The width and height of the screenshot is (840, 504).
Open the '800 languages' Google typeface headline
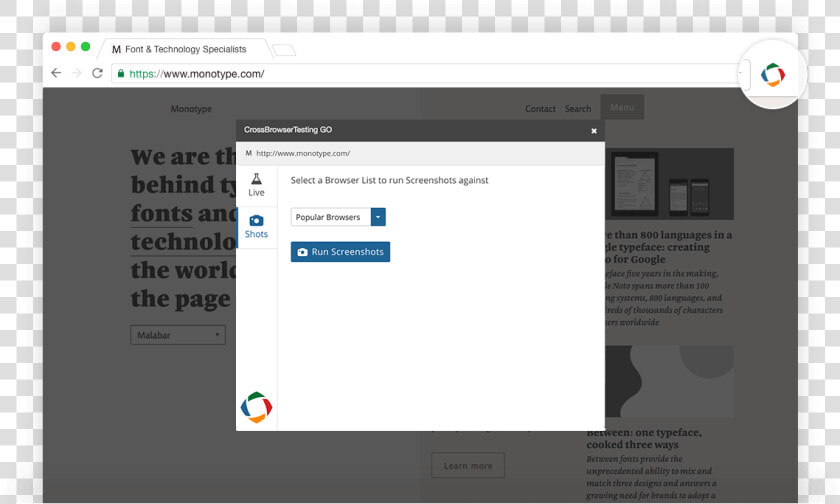tap(669, 247)
